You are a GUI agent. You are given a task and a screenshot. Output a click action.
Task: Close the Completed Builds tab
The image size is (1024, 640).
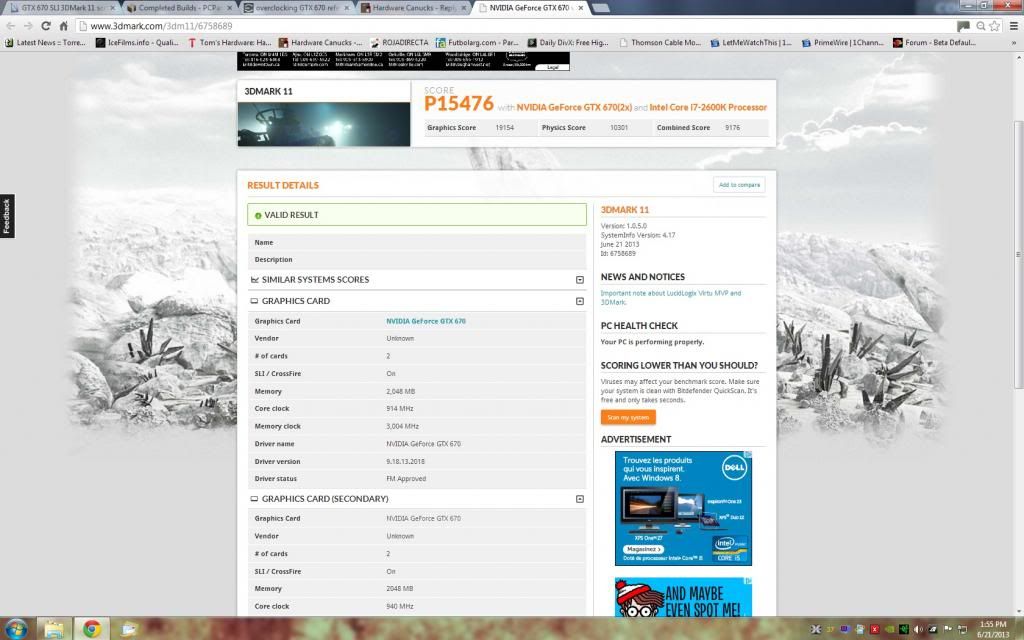[229, 8]
